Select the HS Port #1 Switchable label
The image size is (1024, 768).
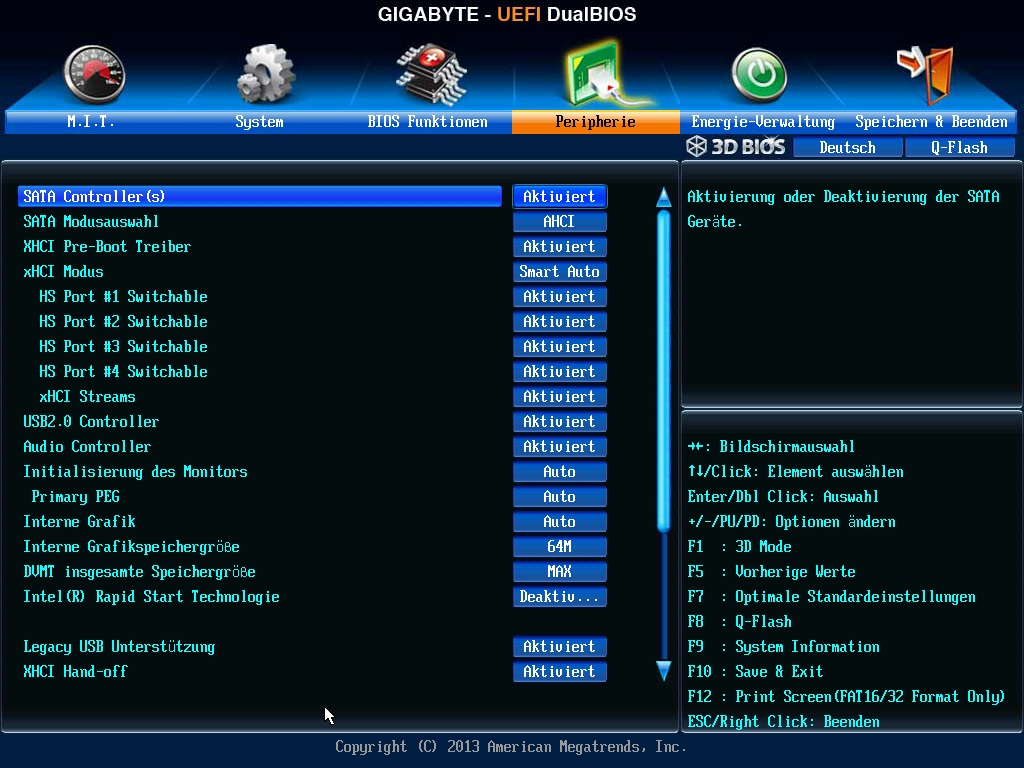click(123, 296)
